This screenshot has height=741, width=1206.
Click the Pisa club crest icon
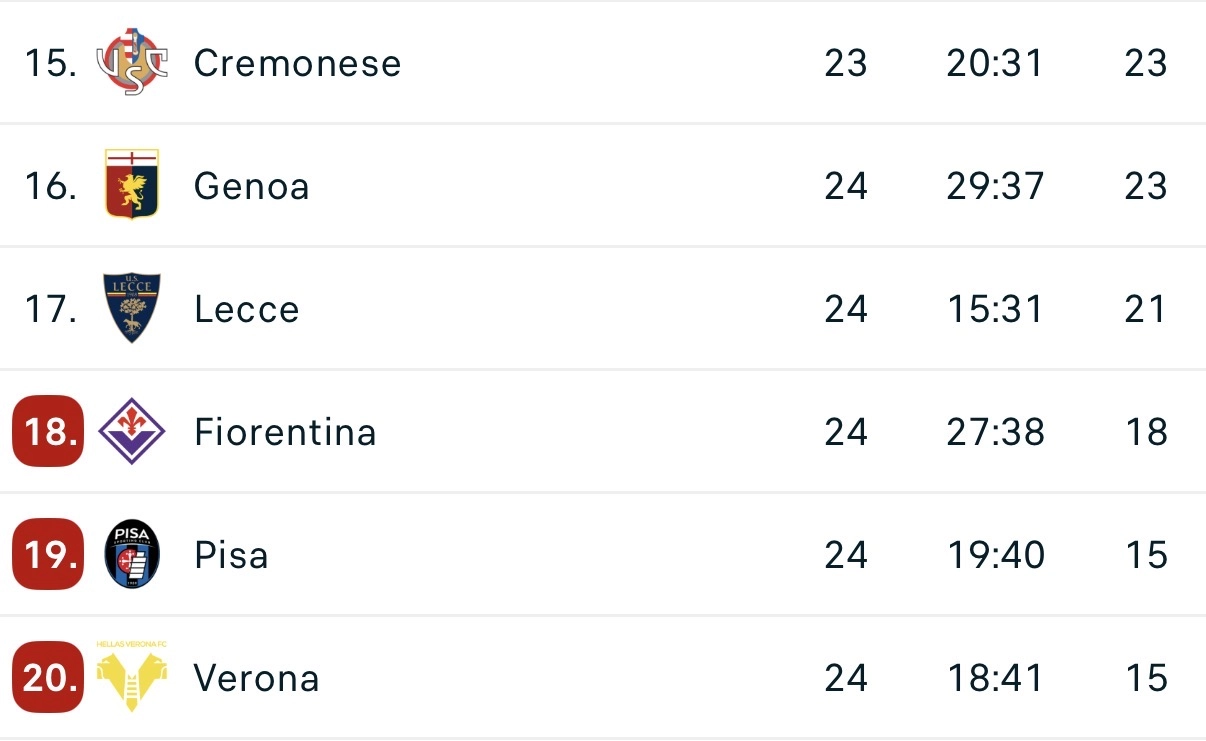tap(132, 555)
